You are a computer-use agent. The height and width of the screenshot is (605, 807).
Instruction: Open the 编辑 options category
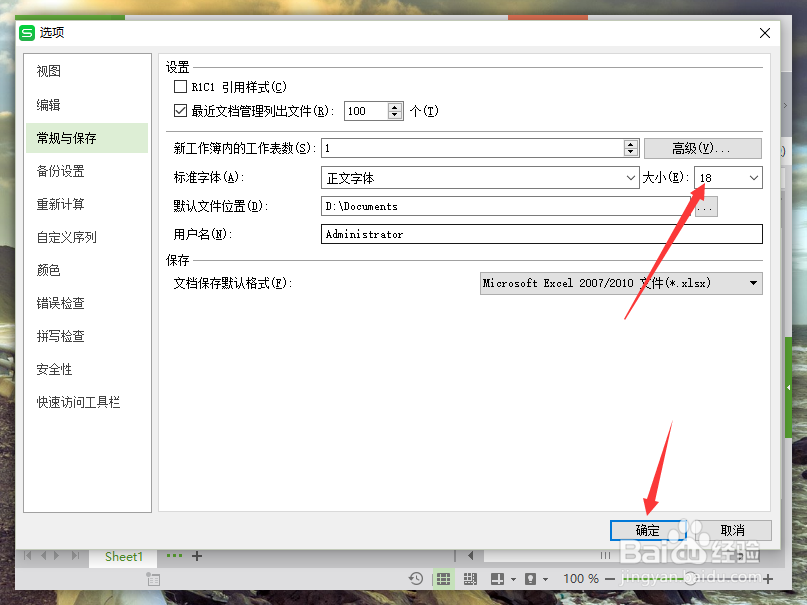click(x=48, y=105)
